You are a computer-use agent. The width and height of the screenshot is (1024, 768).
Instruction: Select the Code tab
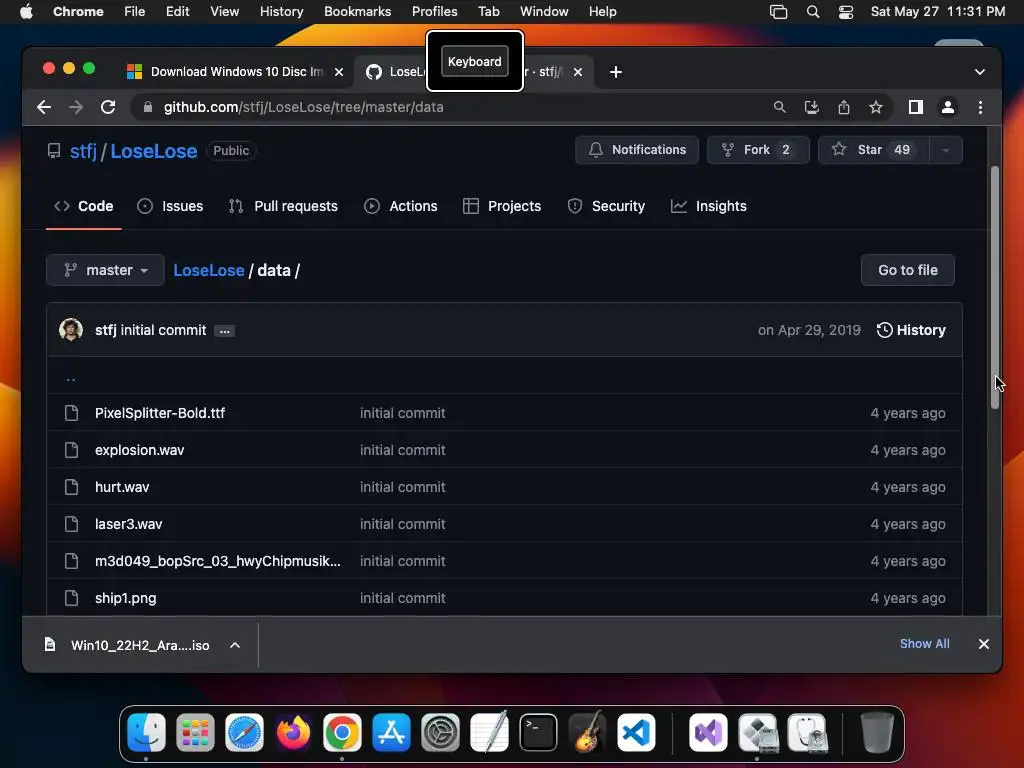point(84,206)
